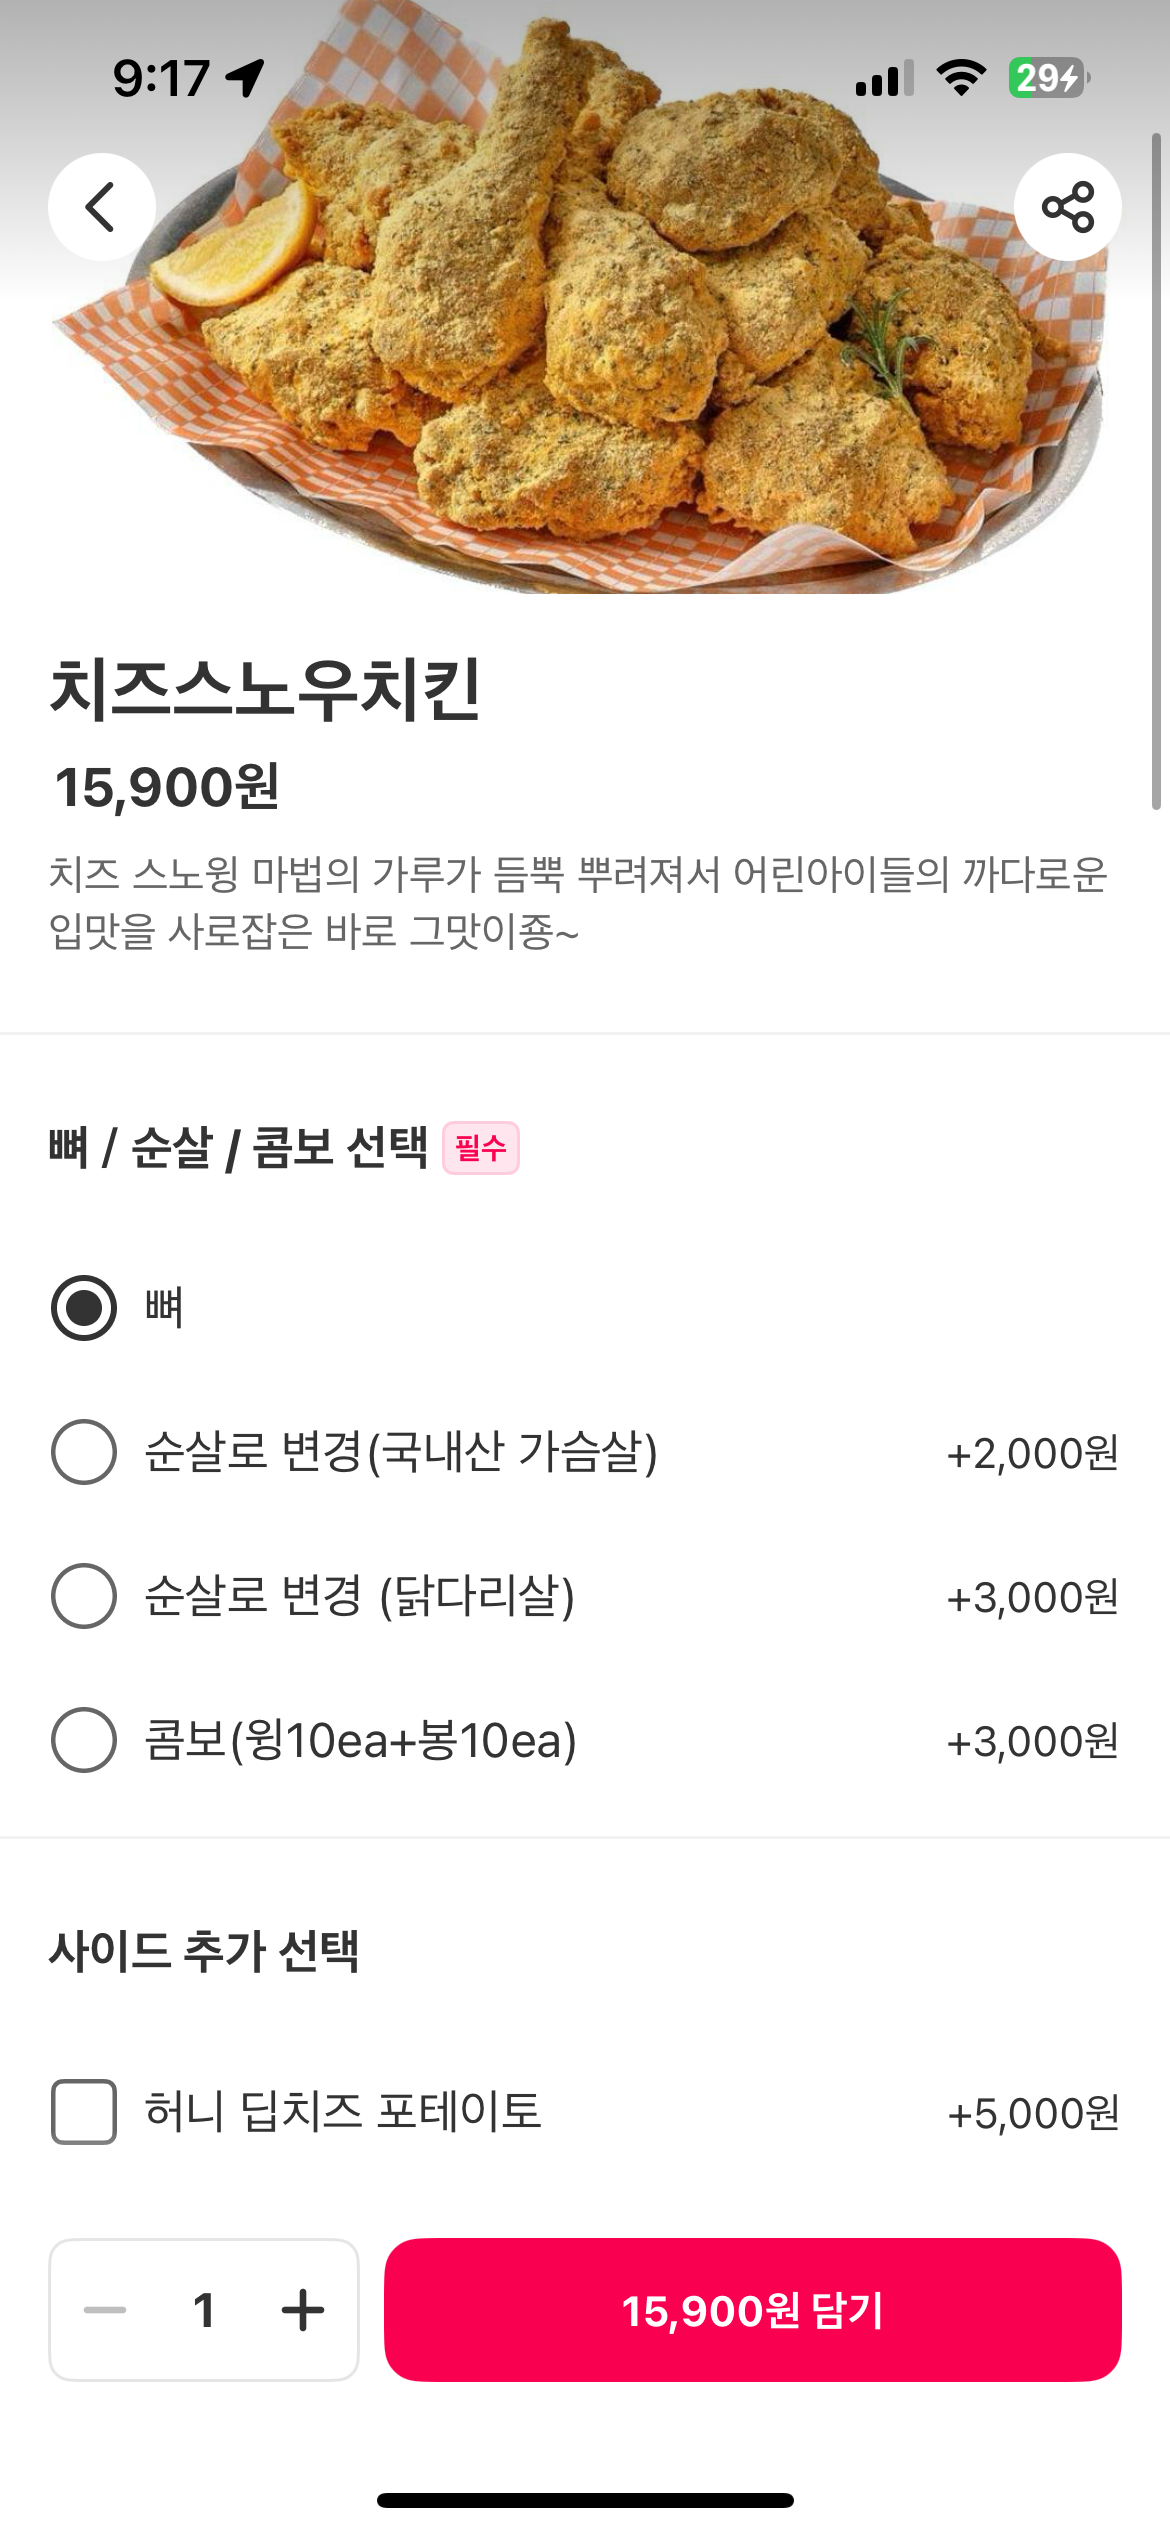Decrease quantity with the minus icon

click(x=105, y=2310)
